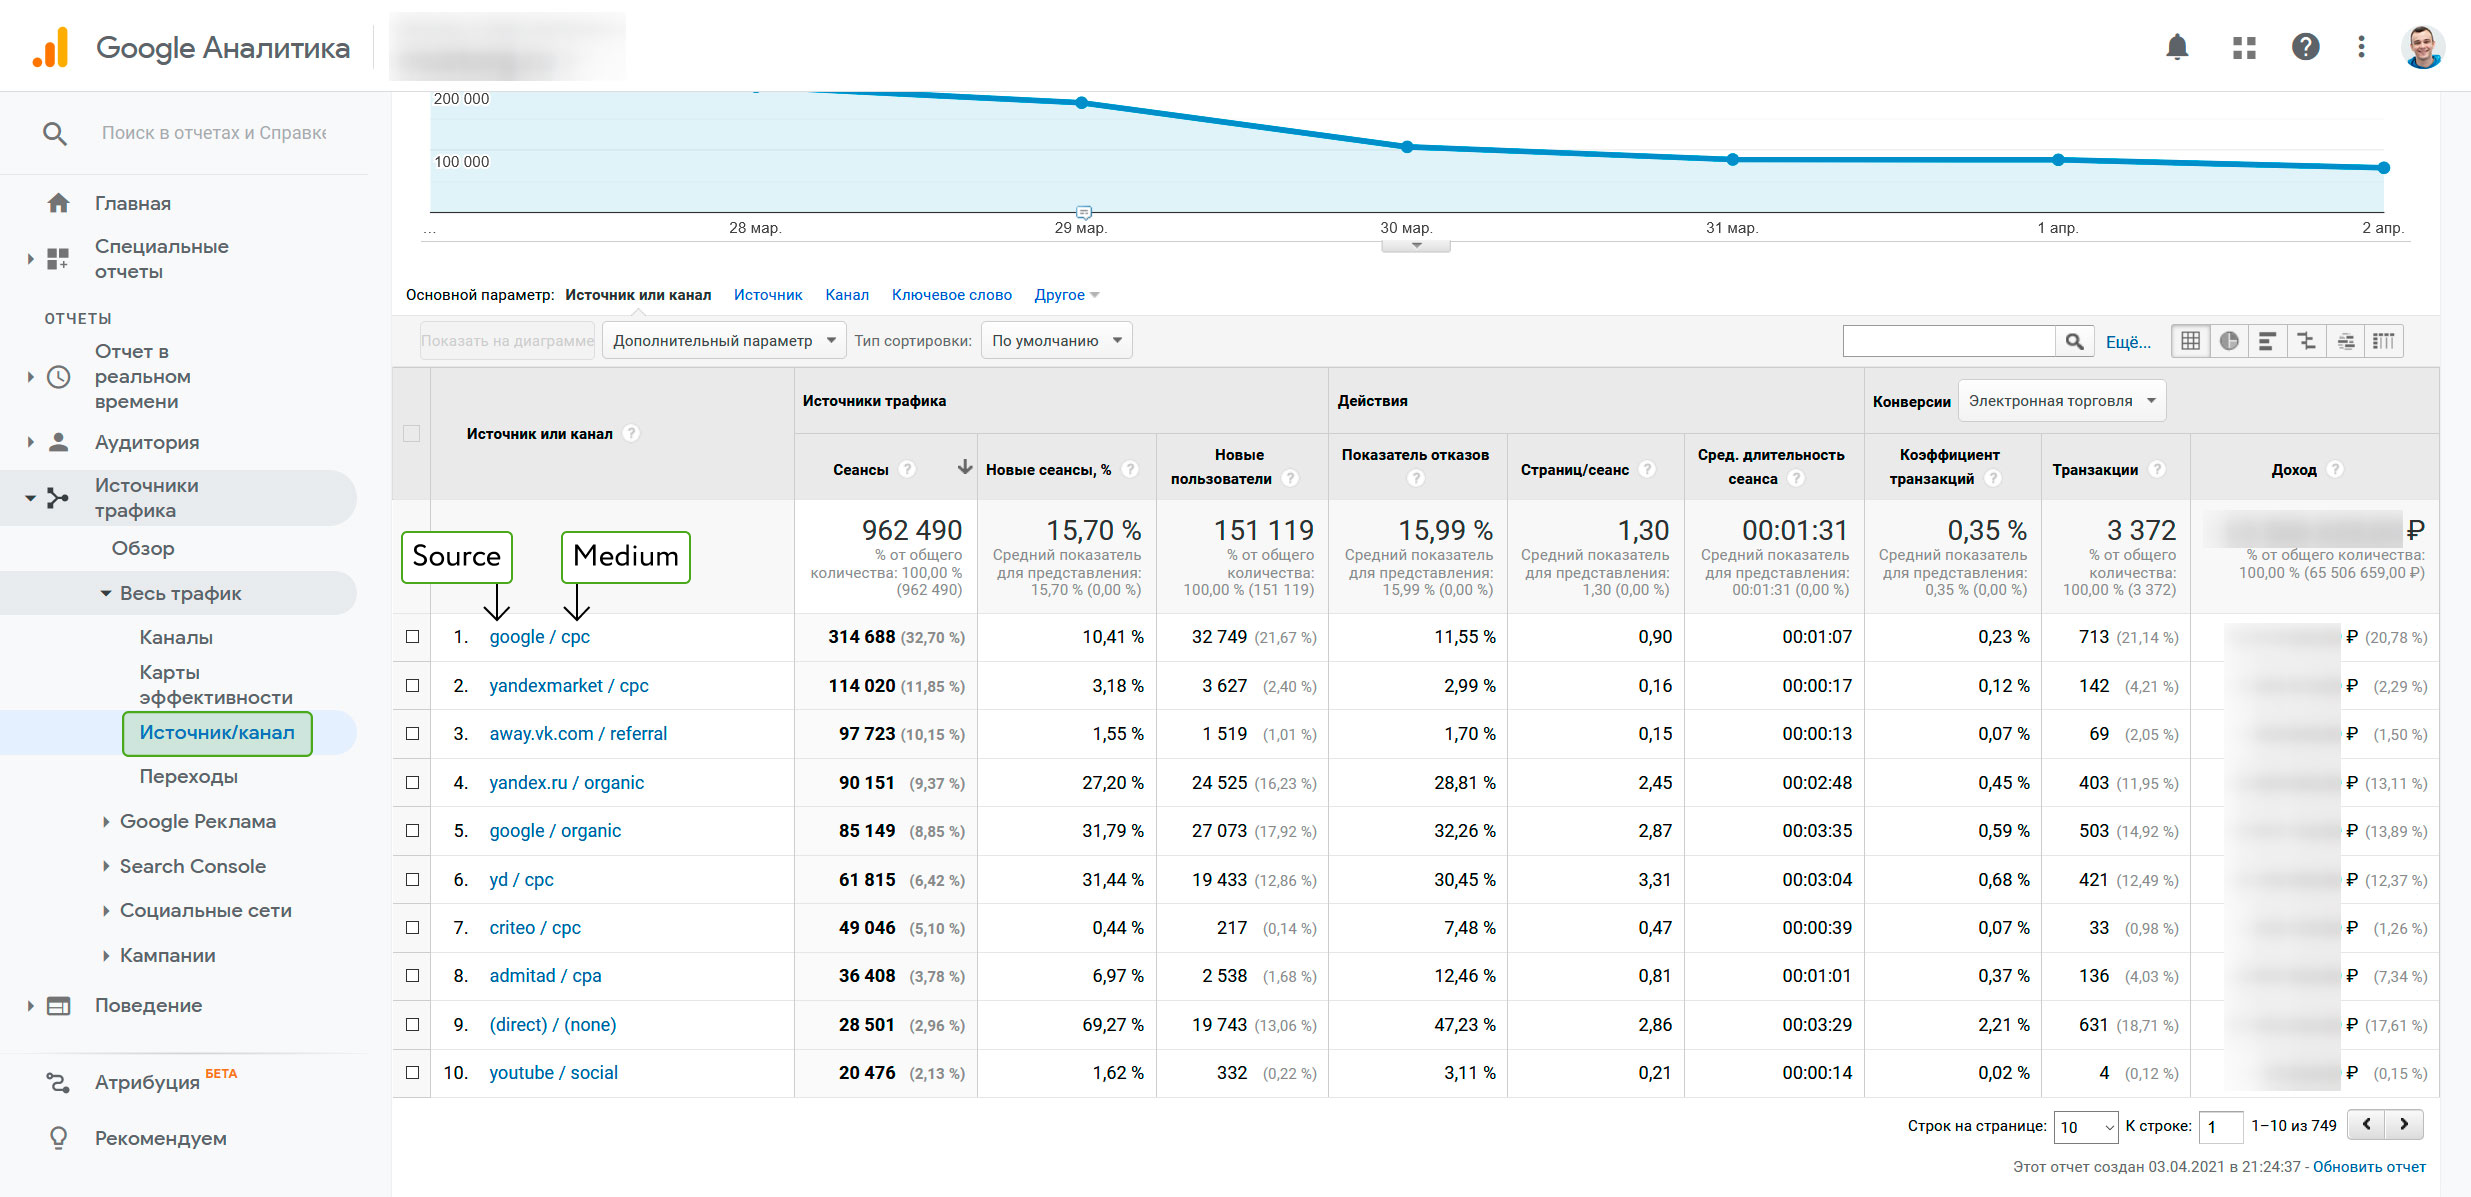Switch to pivot table view icon

click(2384, 341)
